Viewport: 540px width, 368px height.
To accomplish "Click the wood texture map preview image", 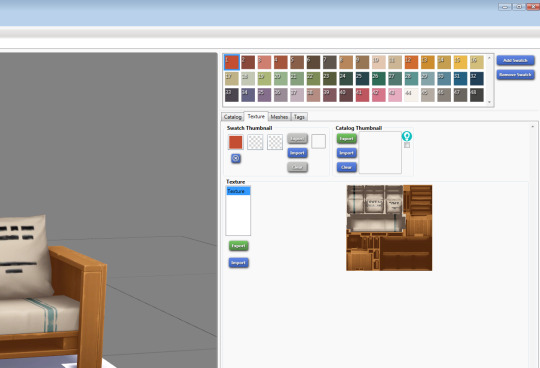I will click(389, 228).
